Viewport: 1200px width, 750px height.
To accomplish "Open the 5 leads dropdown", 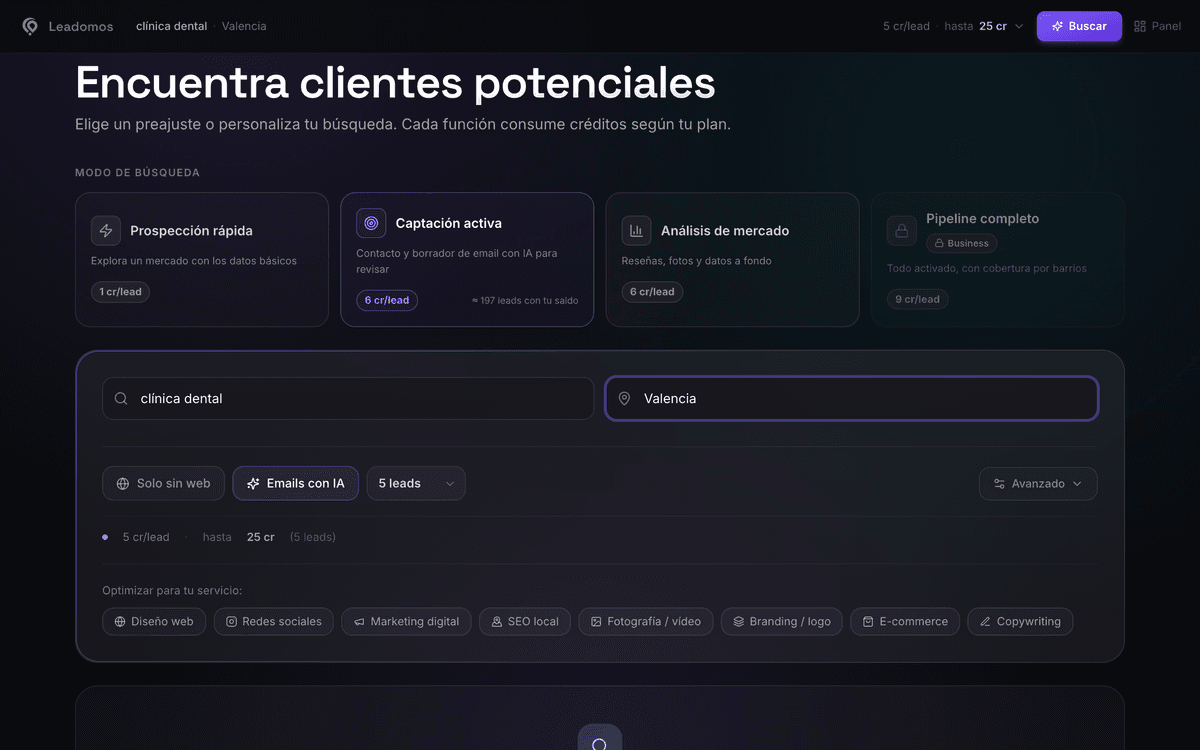I will coord(416,483).
